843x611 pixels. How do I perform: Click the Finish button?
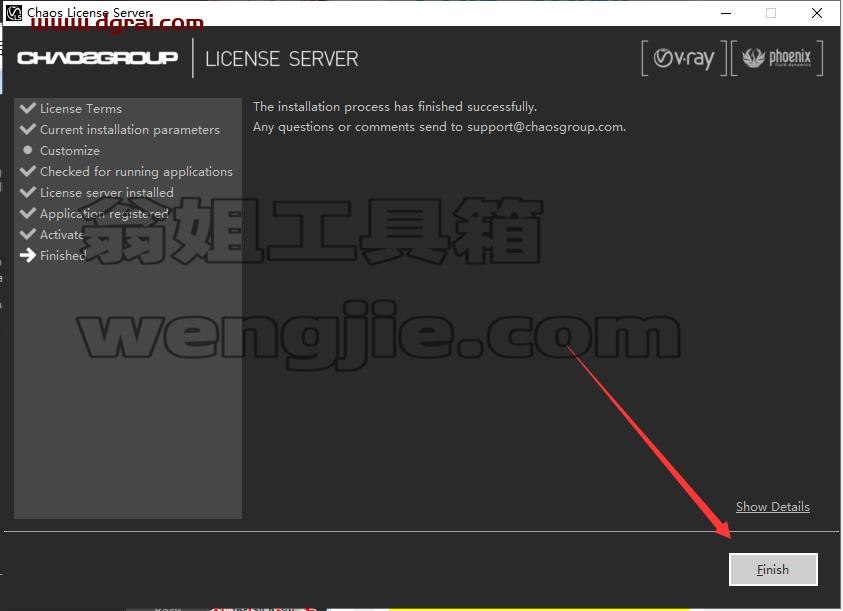pyautogui.click(x=773, y=569)
